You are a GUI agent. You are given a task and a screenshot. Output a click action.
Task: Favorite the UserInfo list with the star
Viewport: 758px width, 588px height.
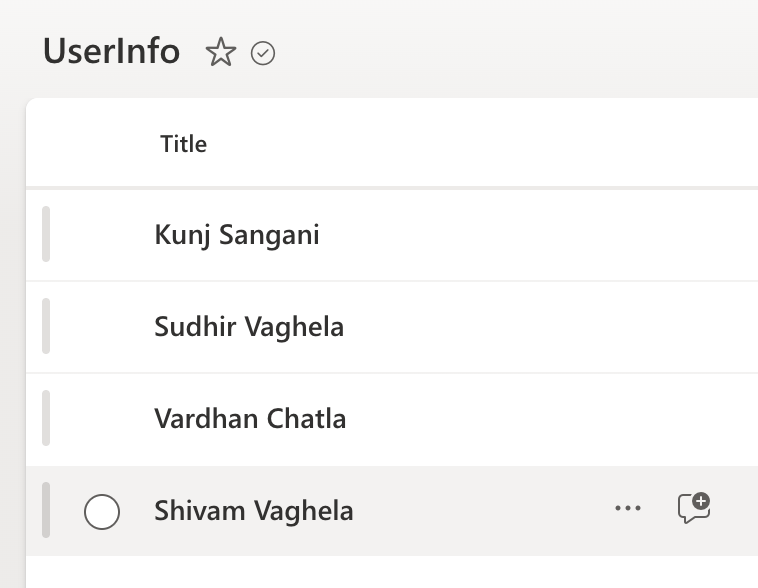(x=220, y=52)
